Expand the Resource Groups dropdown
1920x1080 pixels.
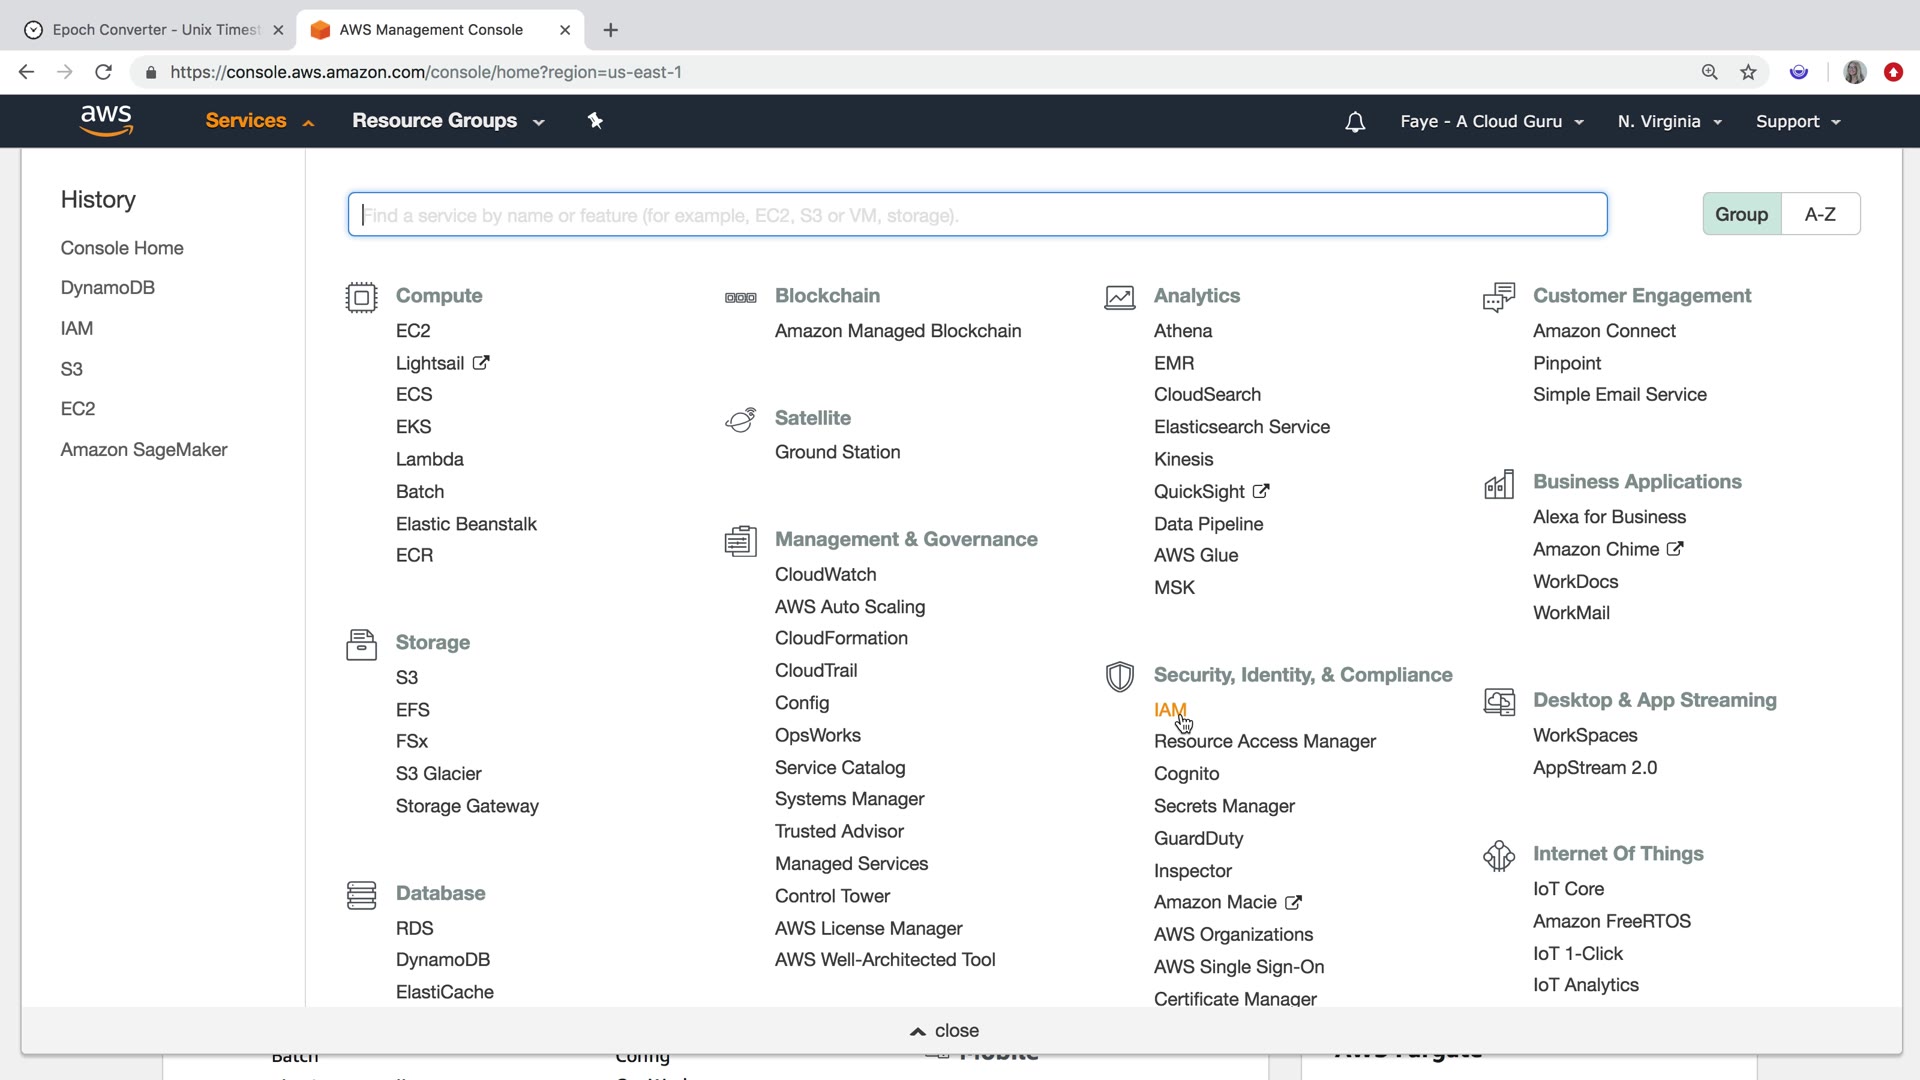447,121
